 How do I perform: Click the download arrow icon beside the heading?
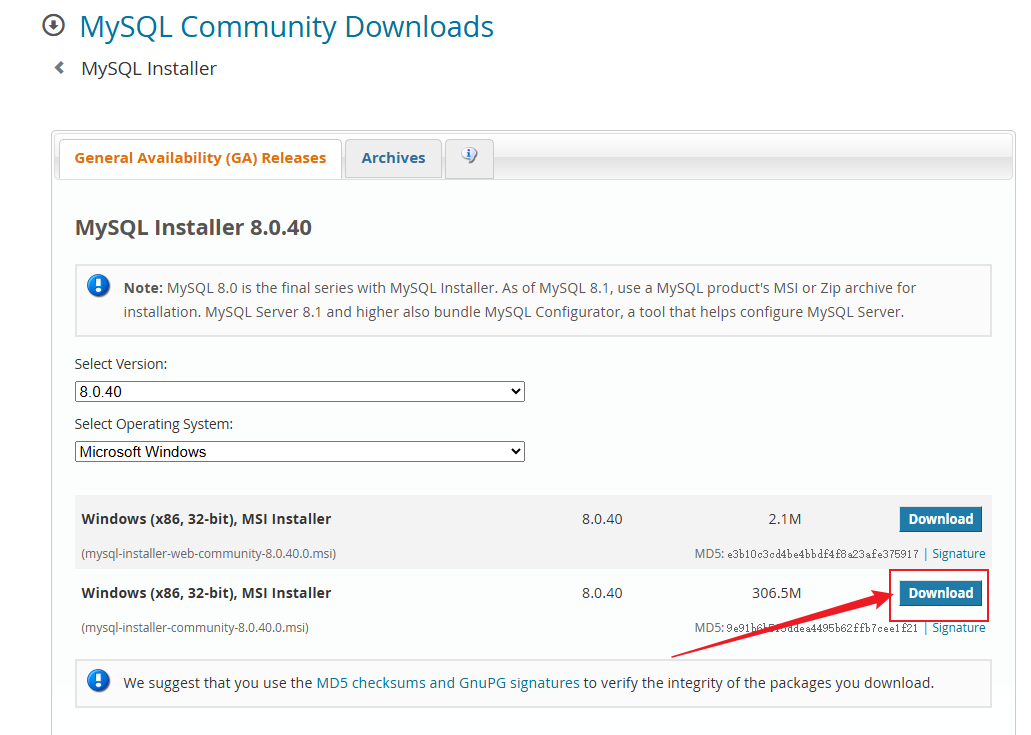(x=52, y=25)
